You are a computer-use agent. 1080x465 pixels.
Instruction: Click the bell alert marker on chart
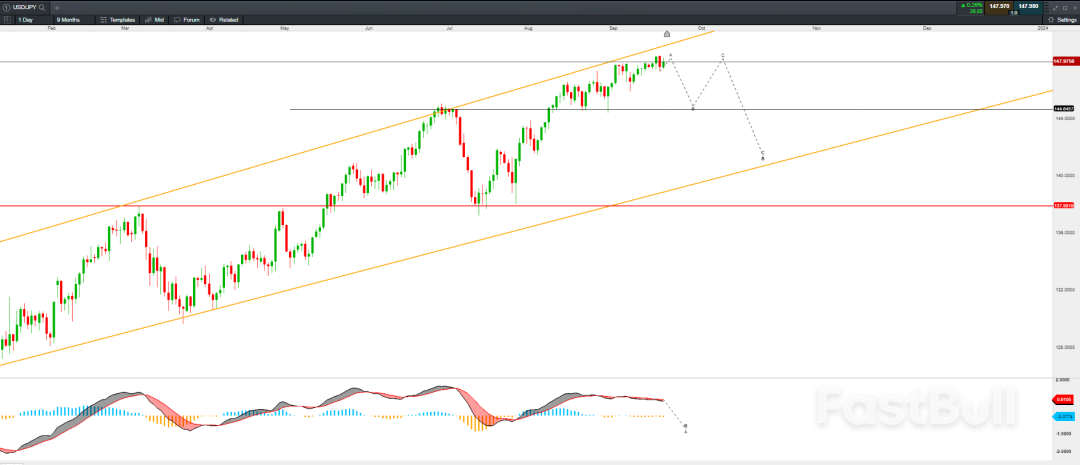pyautogui.click(x=668, y=34)
